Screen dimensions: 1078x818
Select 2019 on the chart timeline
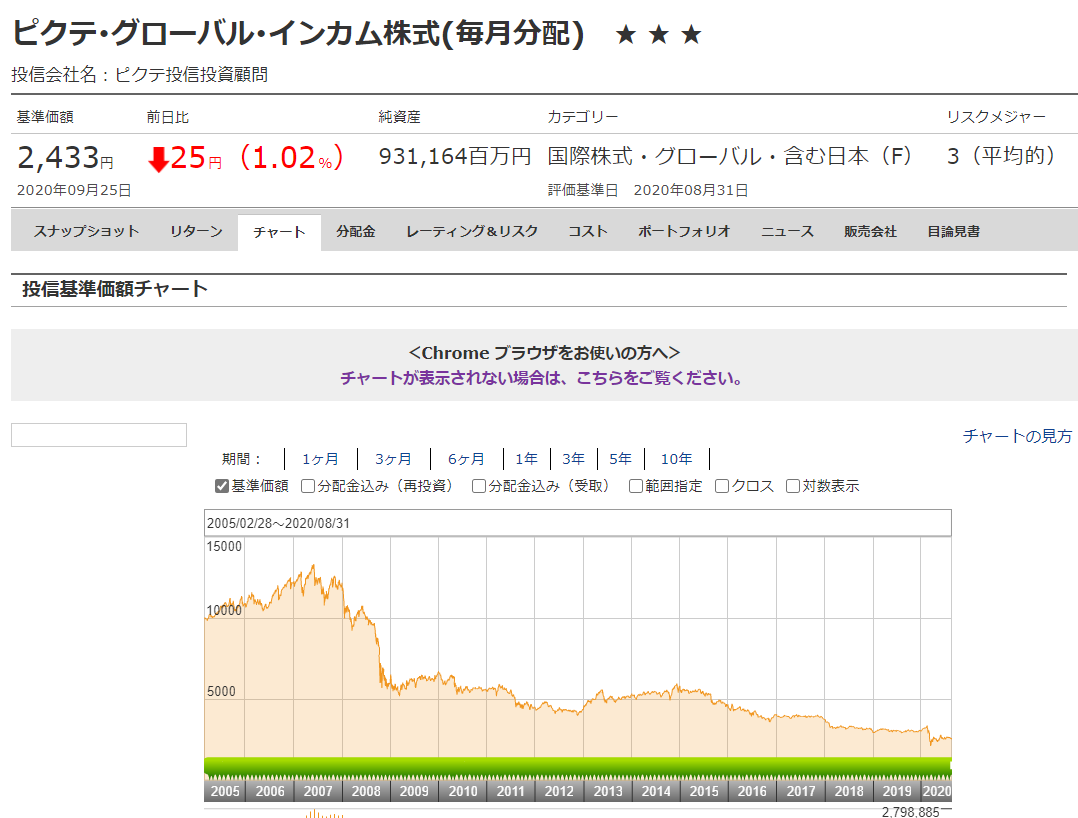(x=897, y=791)
